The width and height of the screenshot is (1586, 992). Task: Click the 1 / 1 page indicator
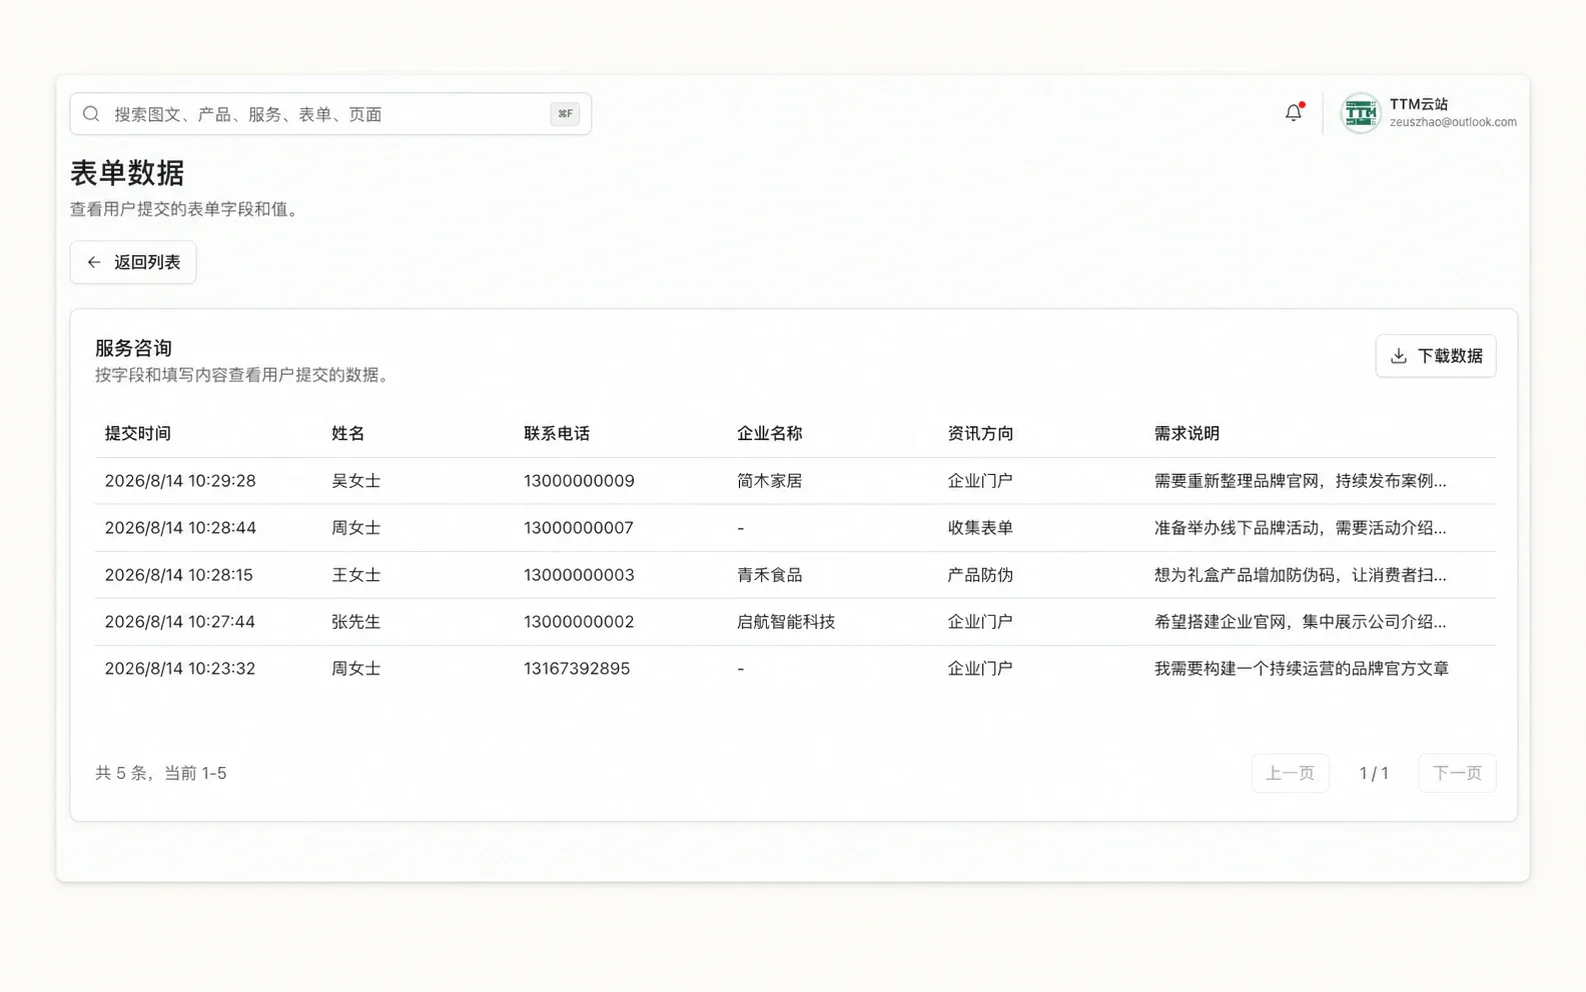[1374, 773]
